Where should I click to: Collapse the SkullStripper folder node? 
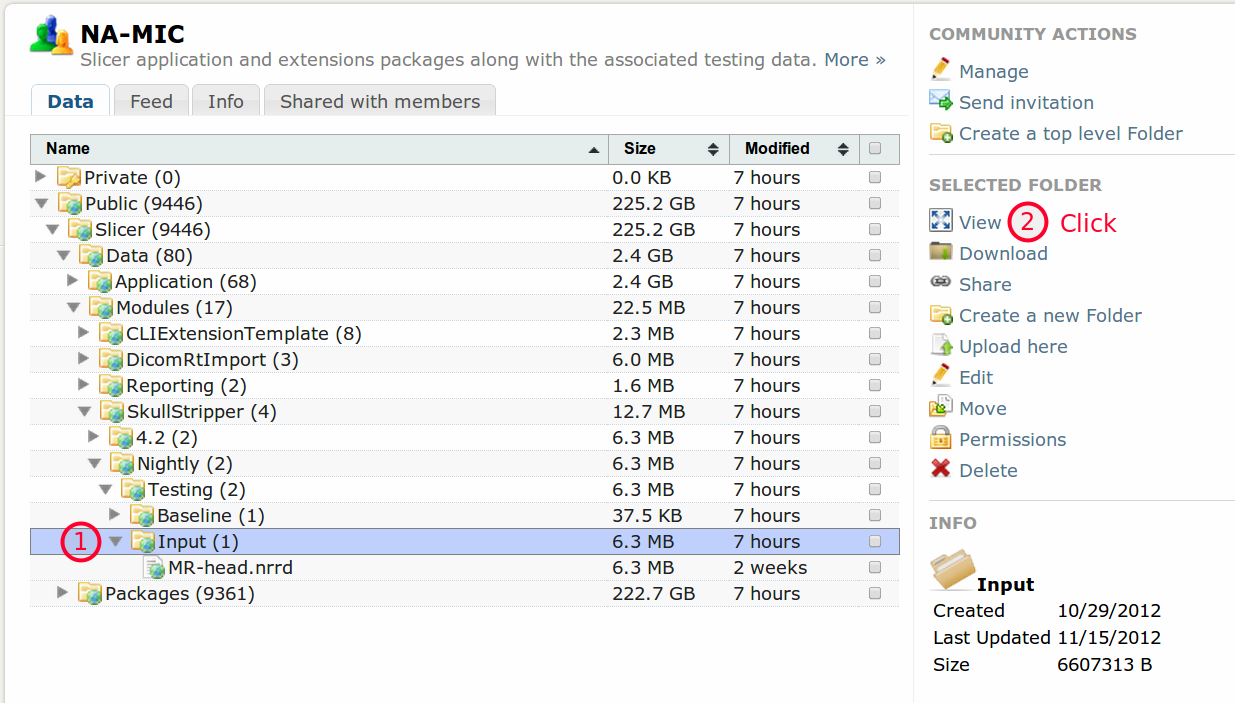(x=84, y=411)
